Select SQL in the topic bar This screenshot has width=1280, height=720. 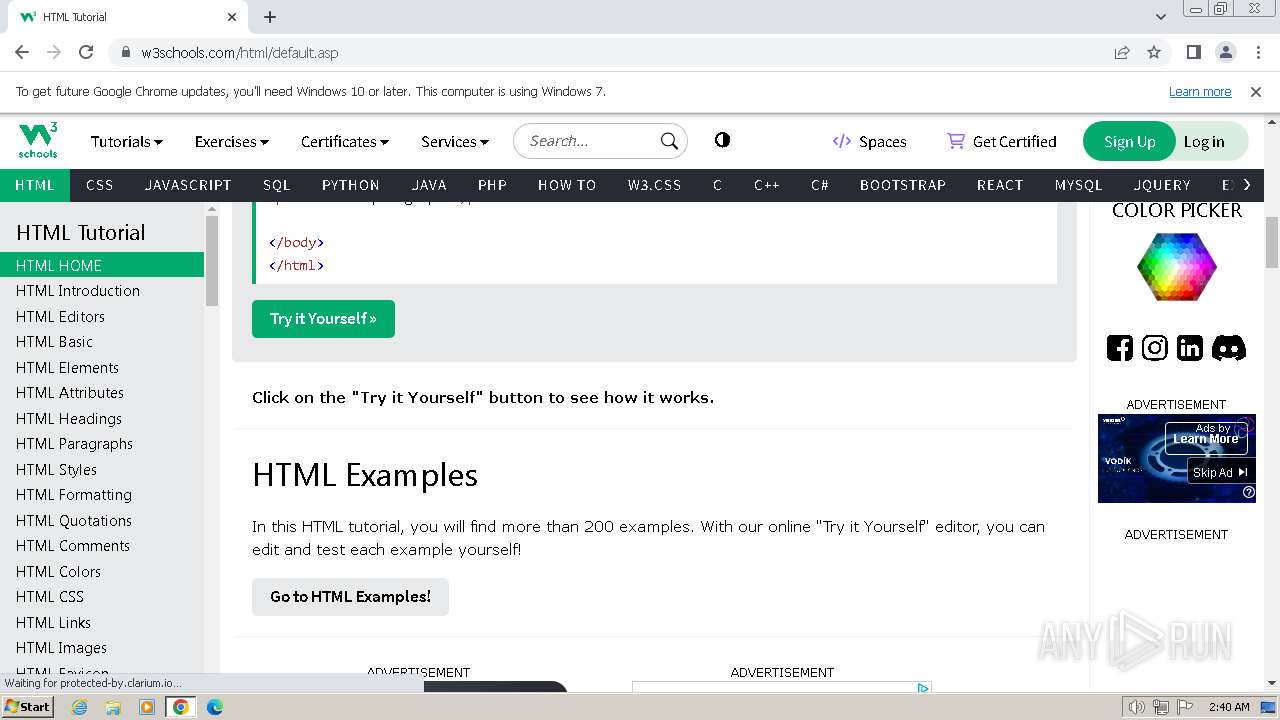tap(277, 185)
